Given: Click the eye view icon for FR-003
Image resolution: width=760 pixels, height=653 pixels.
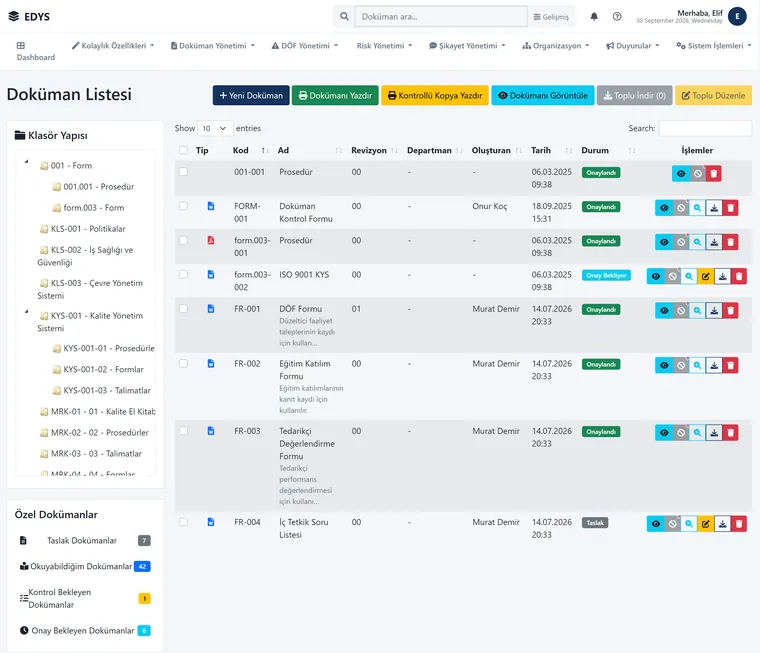Looking at the screenshot, I should [x=664, y=432].
